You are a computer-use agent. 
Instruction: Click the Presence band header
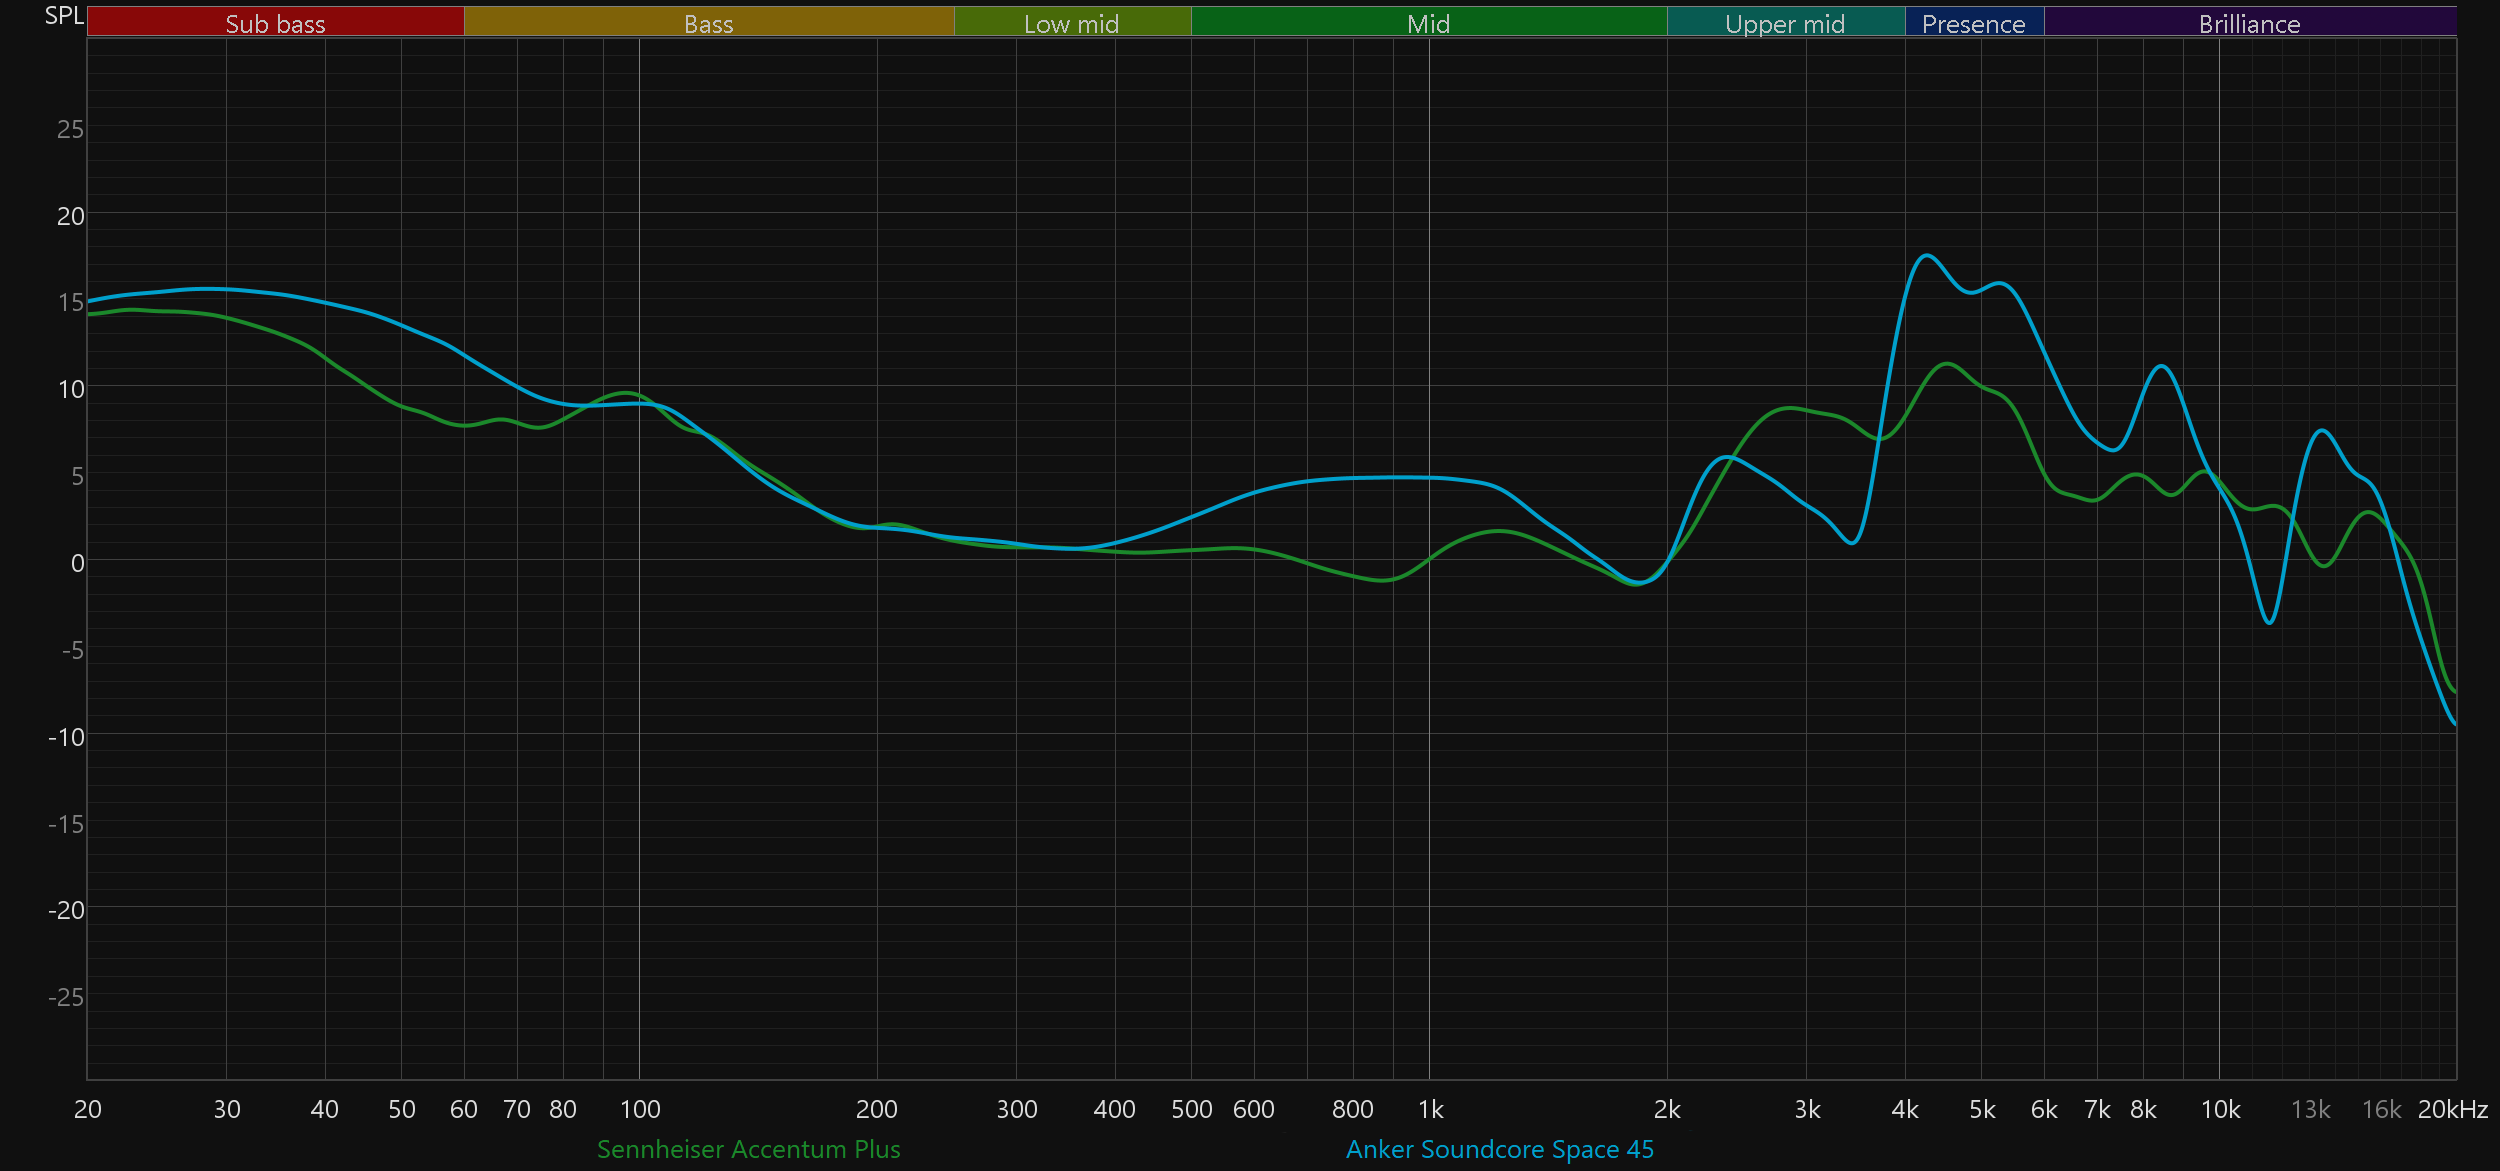click(1973, 23)
